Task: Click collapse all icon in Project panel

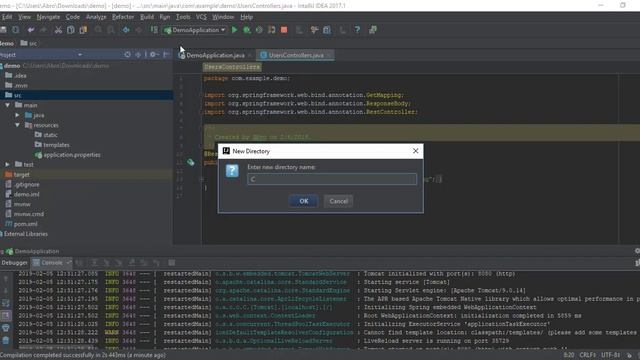Action: [138, 54]
